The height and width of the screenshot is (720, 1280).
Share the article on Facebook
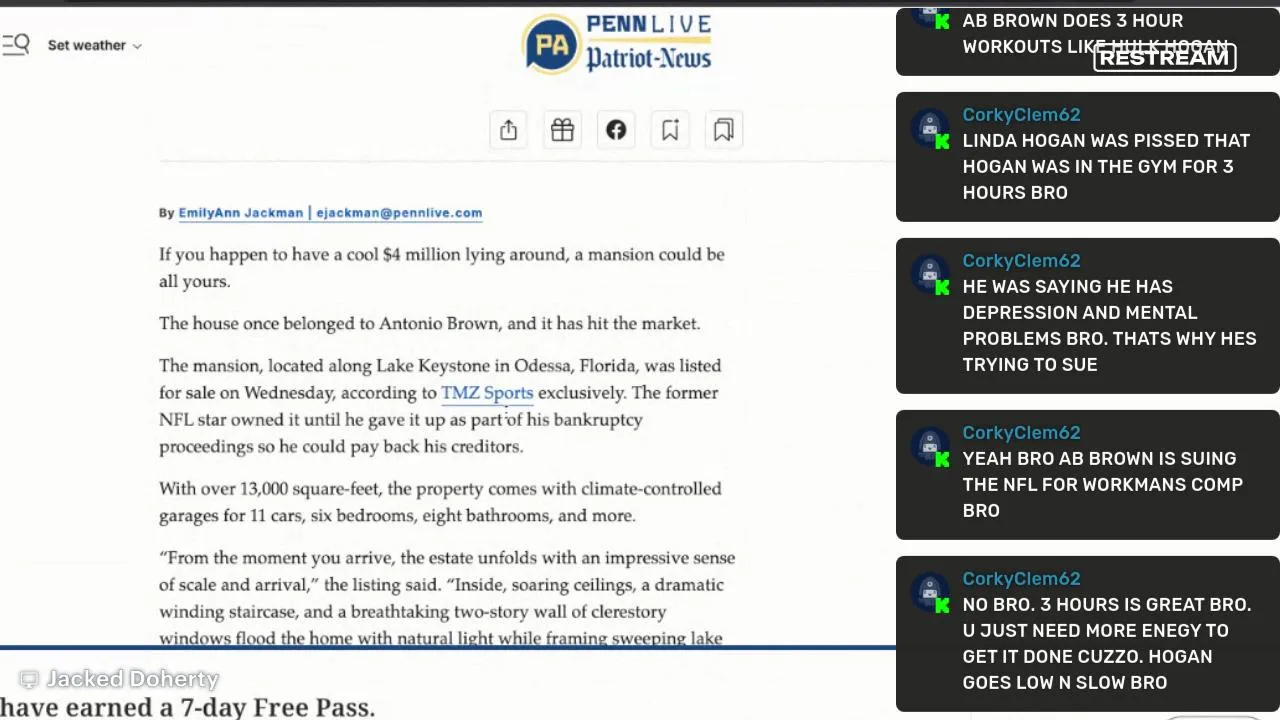coord(616,130)
